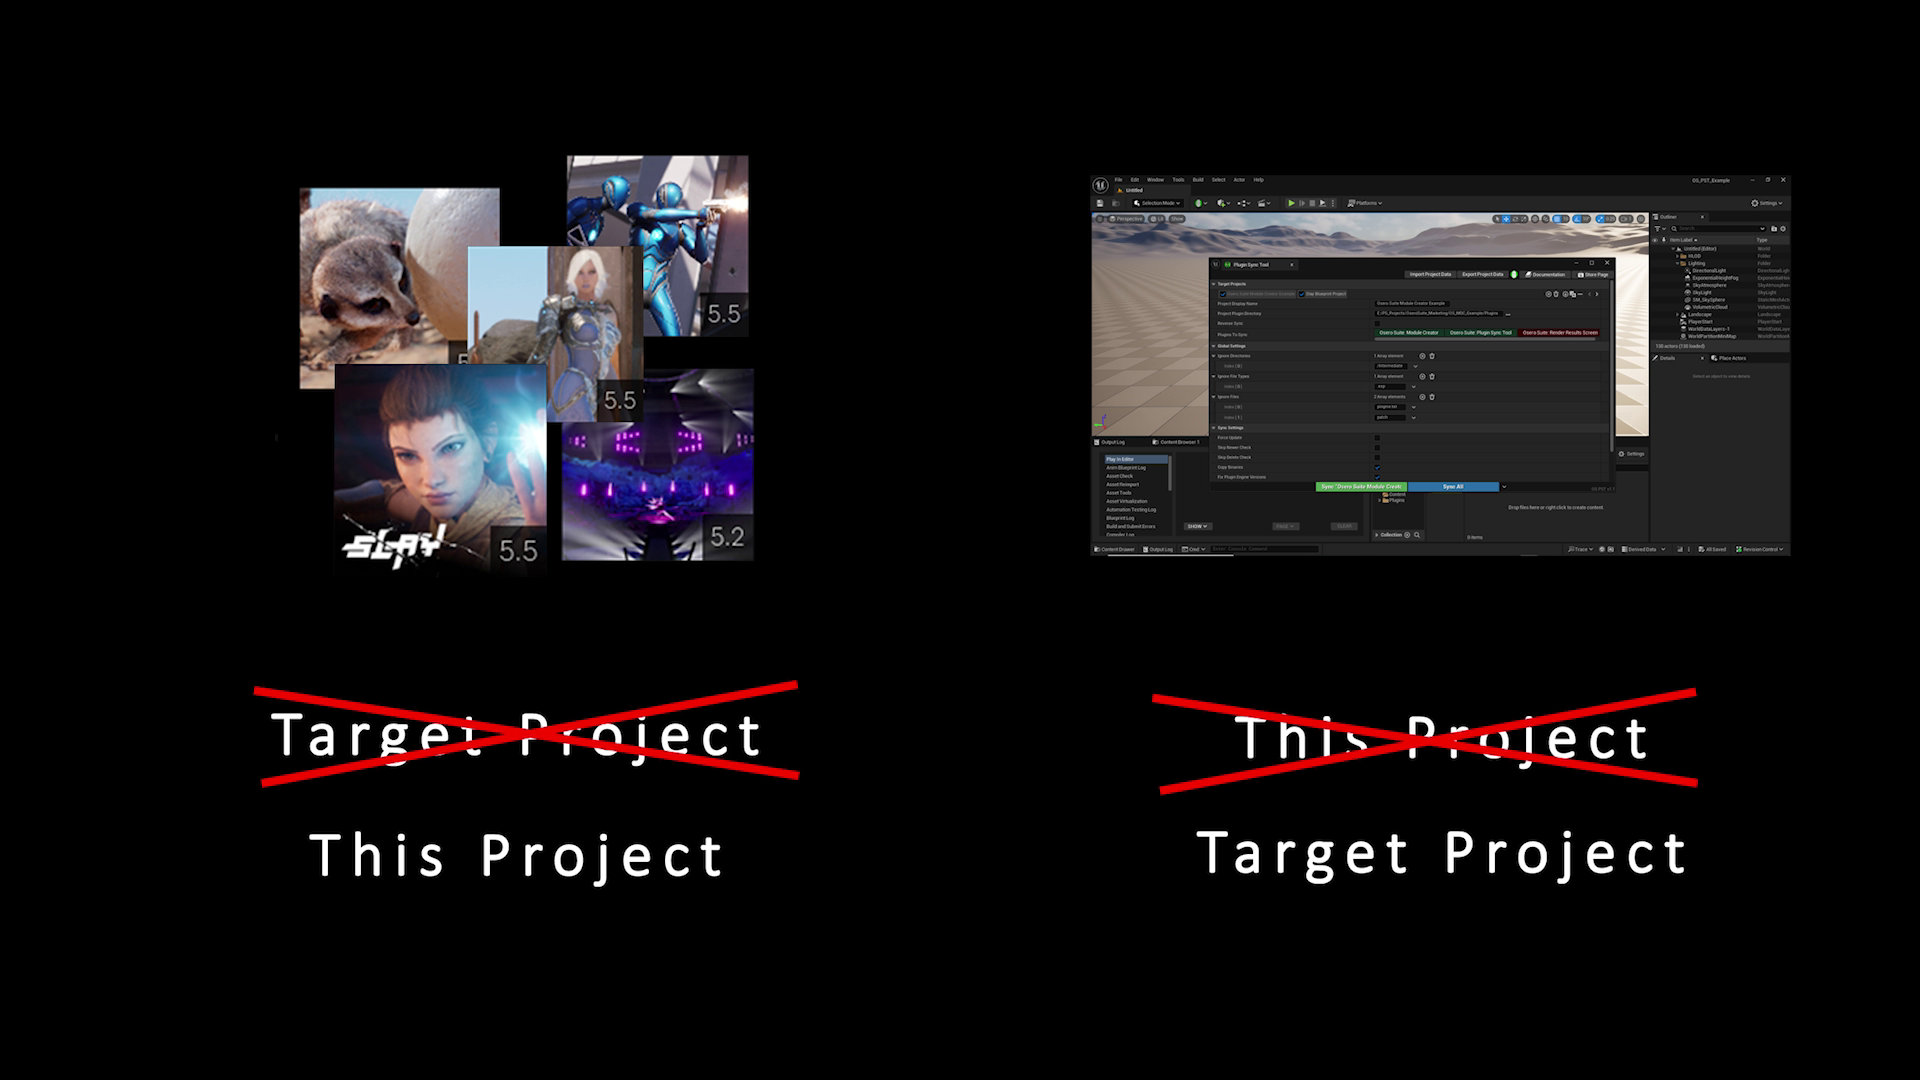The height and width of the screenshot is (1080, 1920).
Task: Toggle grid snapping in the viewport toolbar
Action: pyautogui.click(x=1557, y=219)
